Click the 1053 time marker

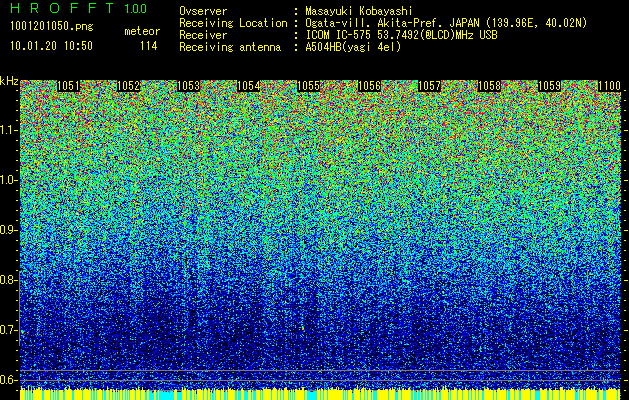[x=189, y=86]
